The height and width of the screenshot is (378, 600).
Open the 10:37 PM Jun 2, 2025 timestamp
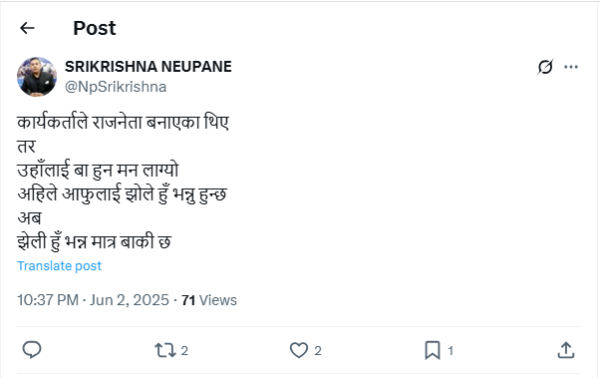[x=93, y=300]
